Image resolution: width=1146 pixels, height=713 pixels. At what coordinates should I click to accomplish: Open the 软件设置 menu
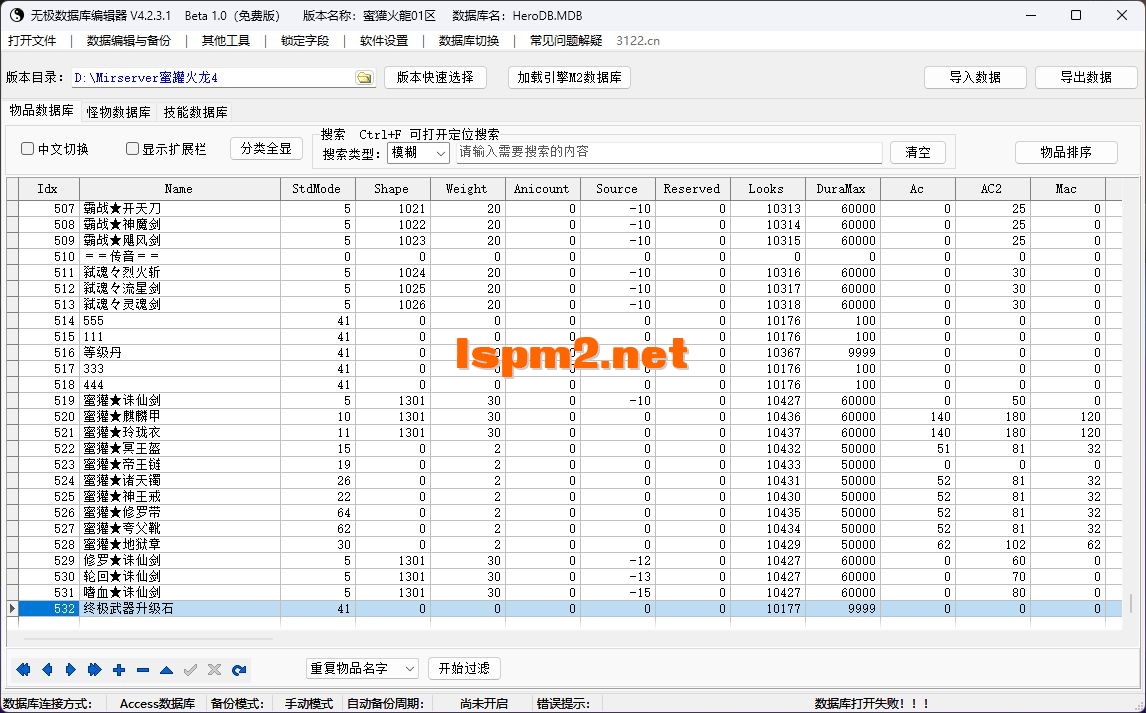(x=384, y=41)
